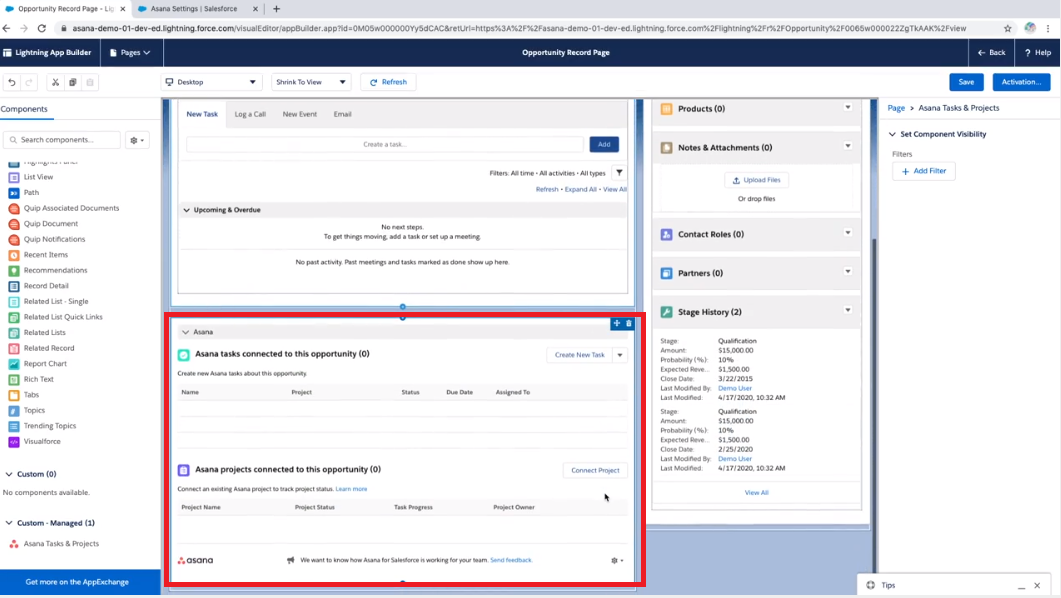Screen dimensions: 1061x598
Task: Click the Back button in header
Action: (x=991, y=52)
